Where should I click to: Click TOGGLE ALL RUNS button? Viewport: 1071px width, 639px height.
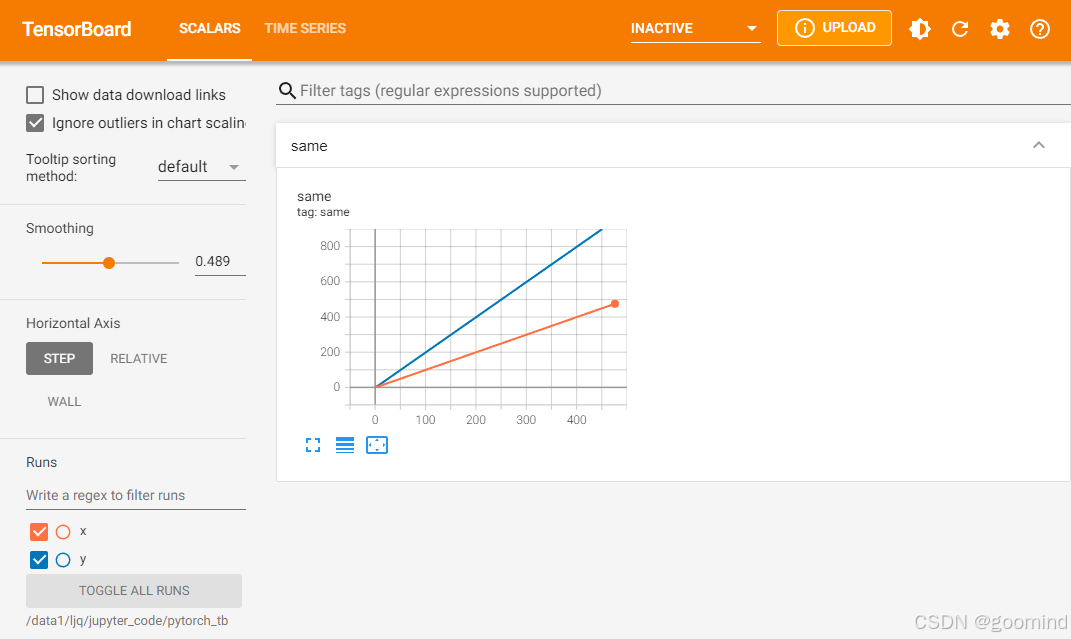click(x=134, y=591)
